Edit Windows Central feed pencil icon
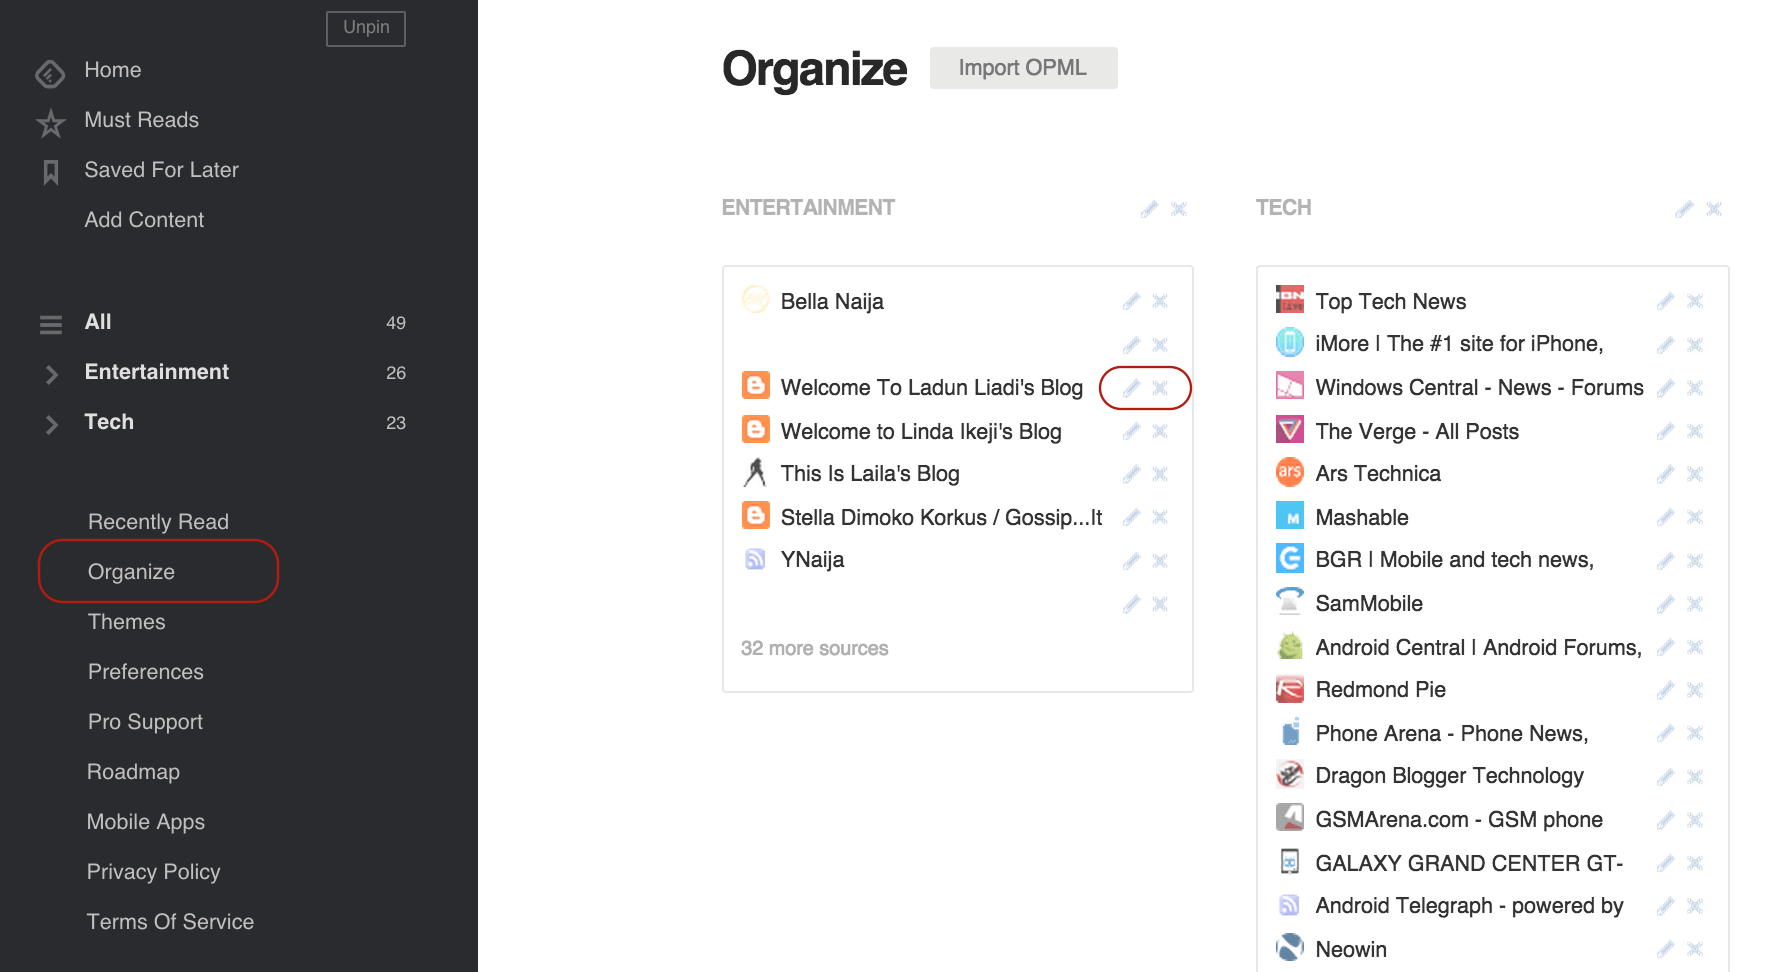The width and height of the screenshot is (1766, 972). (1665, 388)
